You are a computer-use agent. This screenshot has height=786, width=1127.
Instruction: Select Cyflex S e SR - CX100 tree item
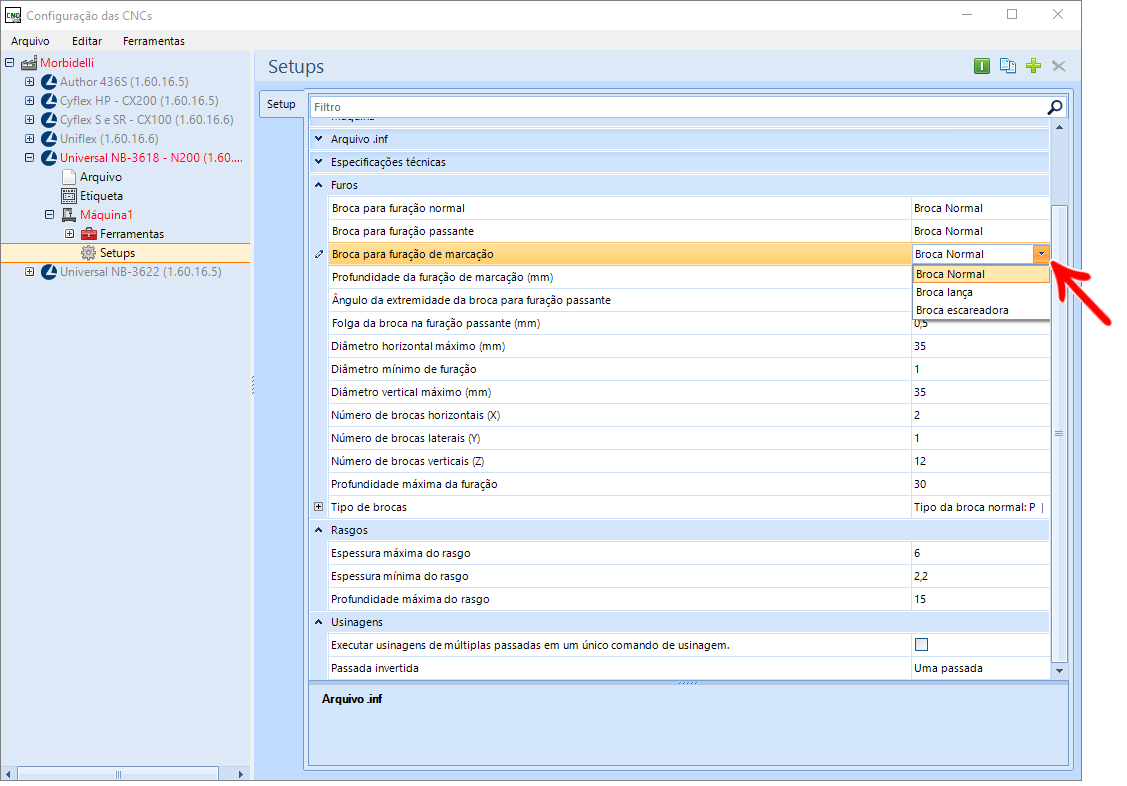[147, 120]
